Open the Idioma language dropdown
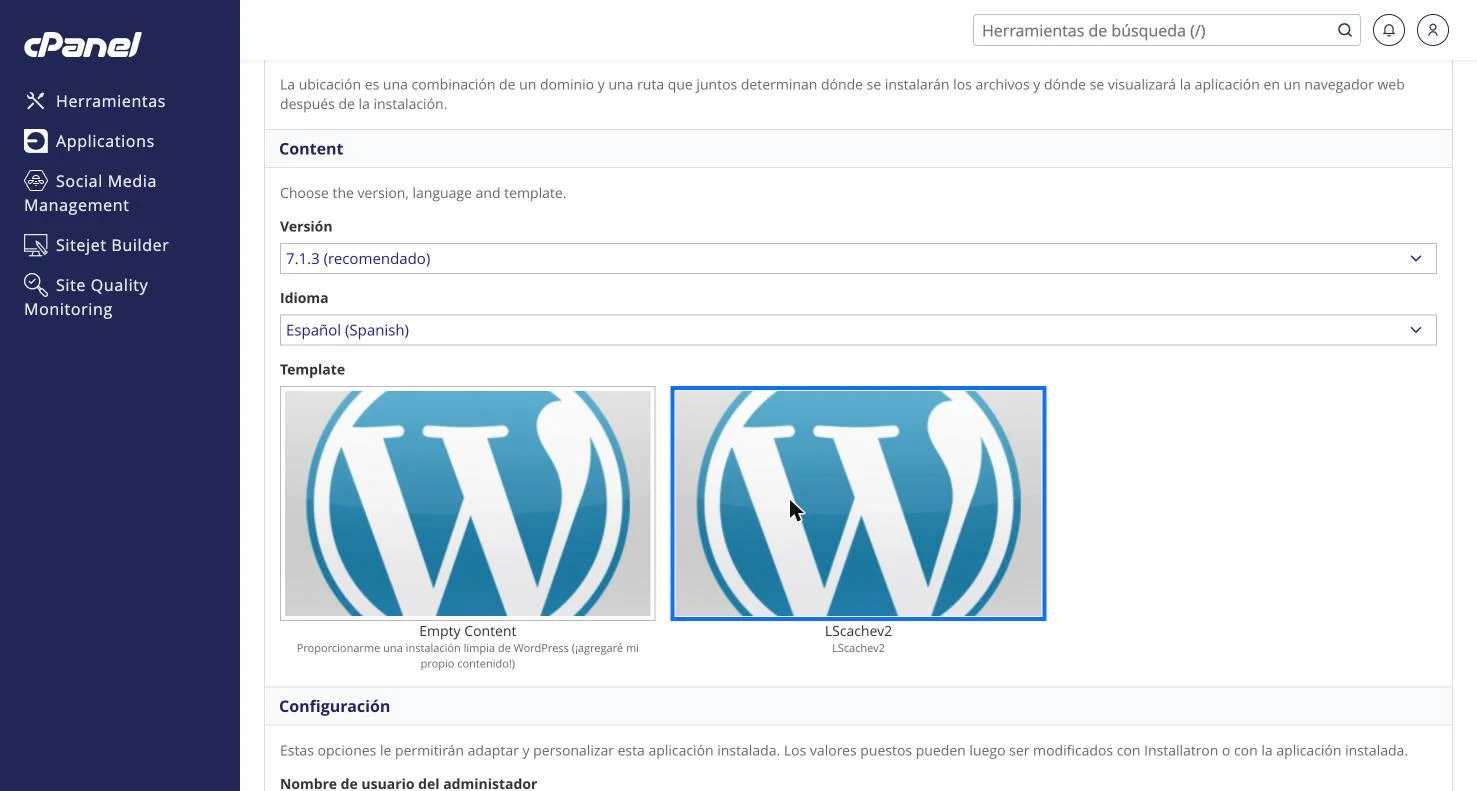 coord(858,330)
